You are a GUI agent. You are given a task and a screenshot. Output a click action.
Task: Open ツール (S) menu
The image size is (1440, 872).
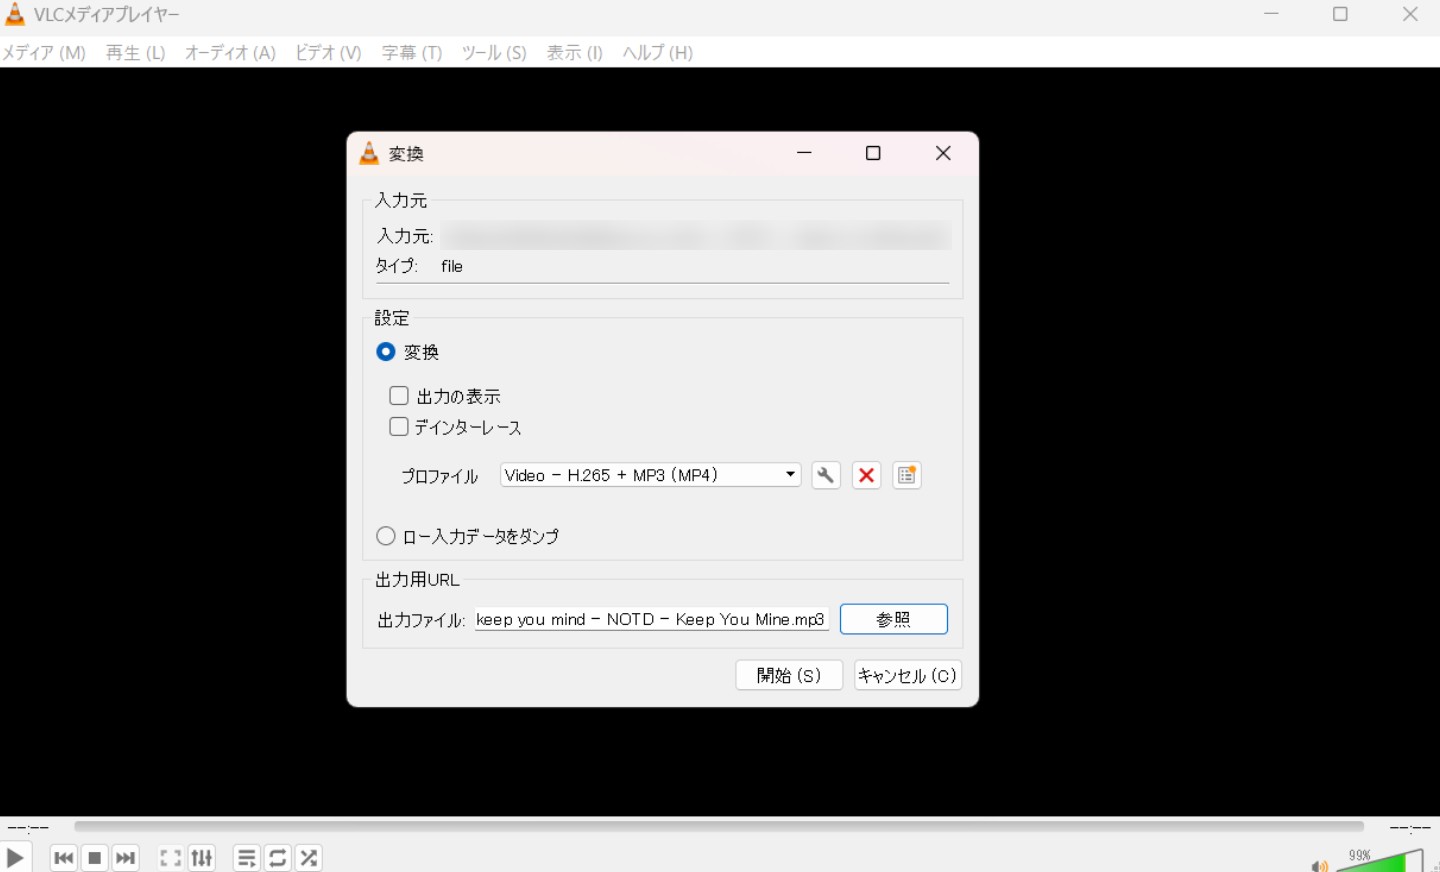493,53
